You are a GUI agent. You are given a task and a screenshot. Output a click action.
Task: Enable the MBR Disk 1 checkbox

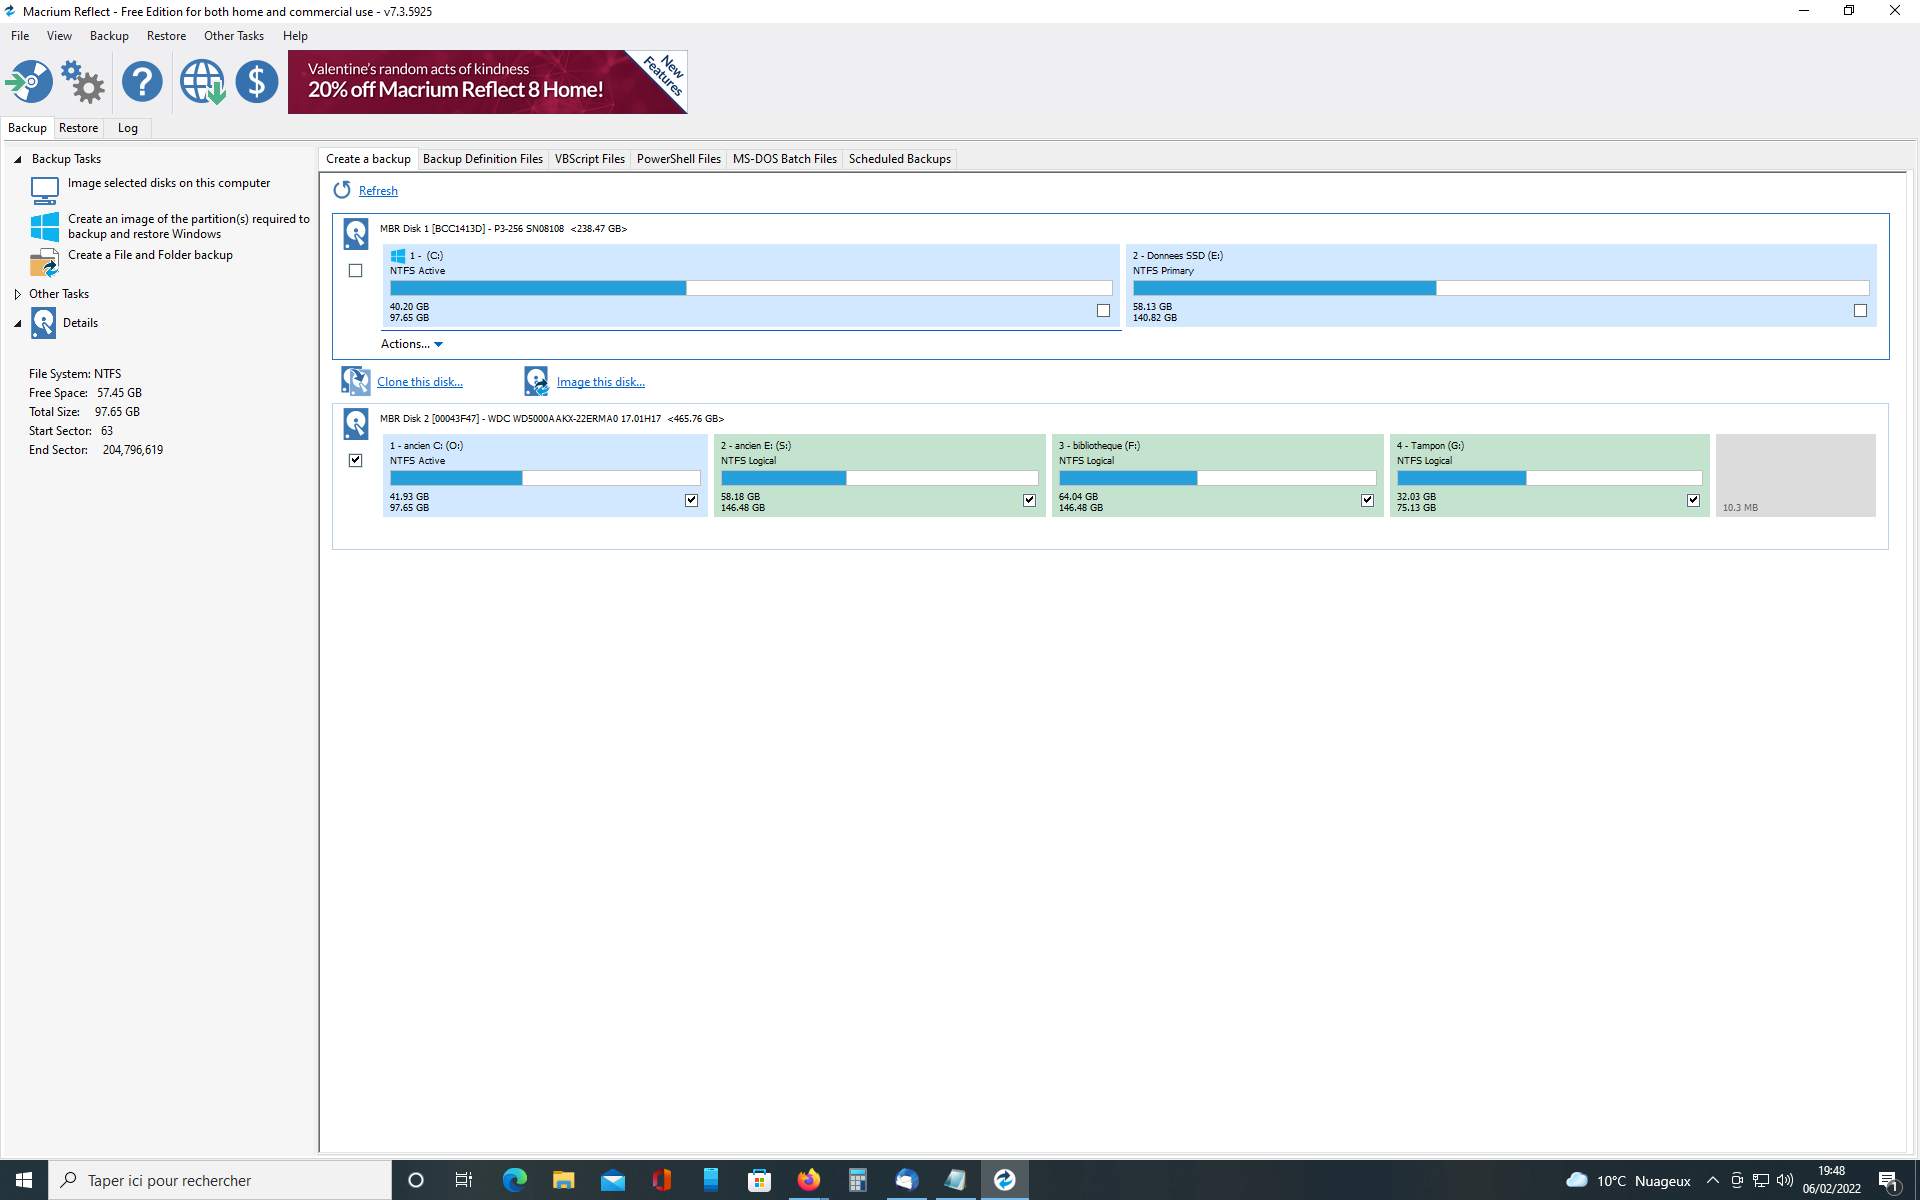click(355, 270)
